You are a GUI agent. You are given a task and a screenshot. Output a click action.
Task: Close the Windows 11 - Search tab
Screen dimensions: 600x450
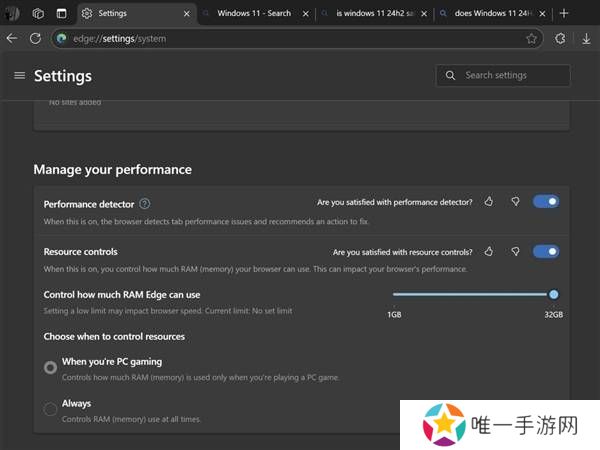[x=305, y=14]
